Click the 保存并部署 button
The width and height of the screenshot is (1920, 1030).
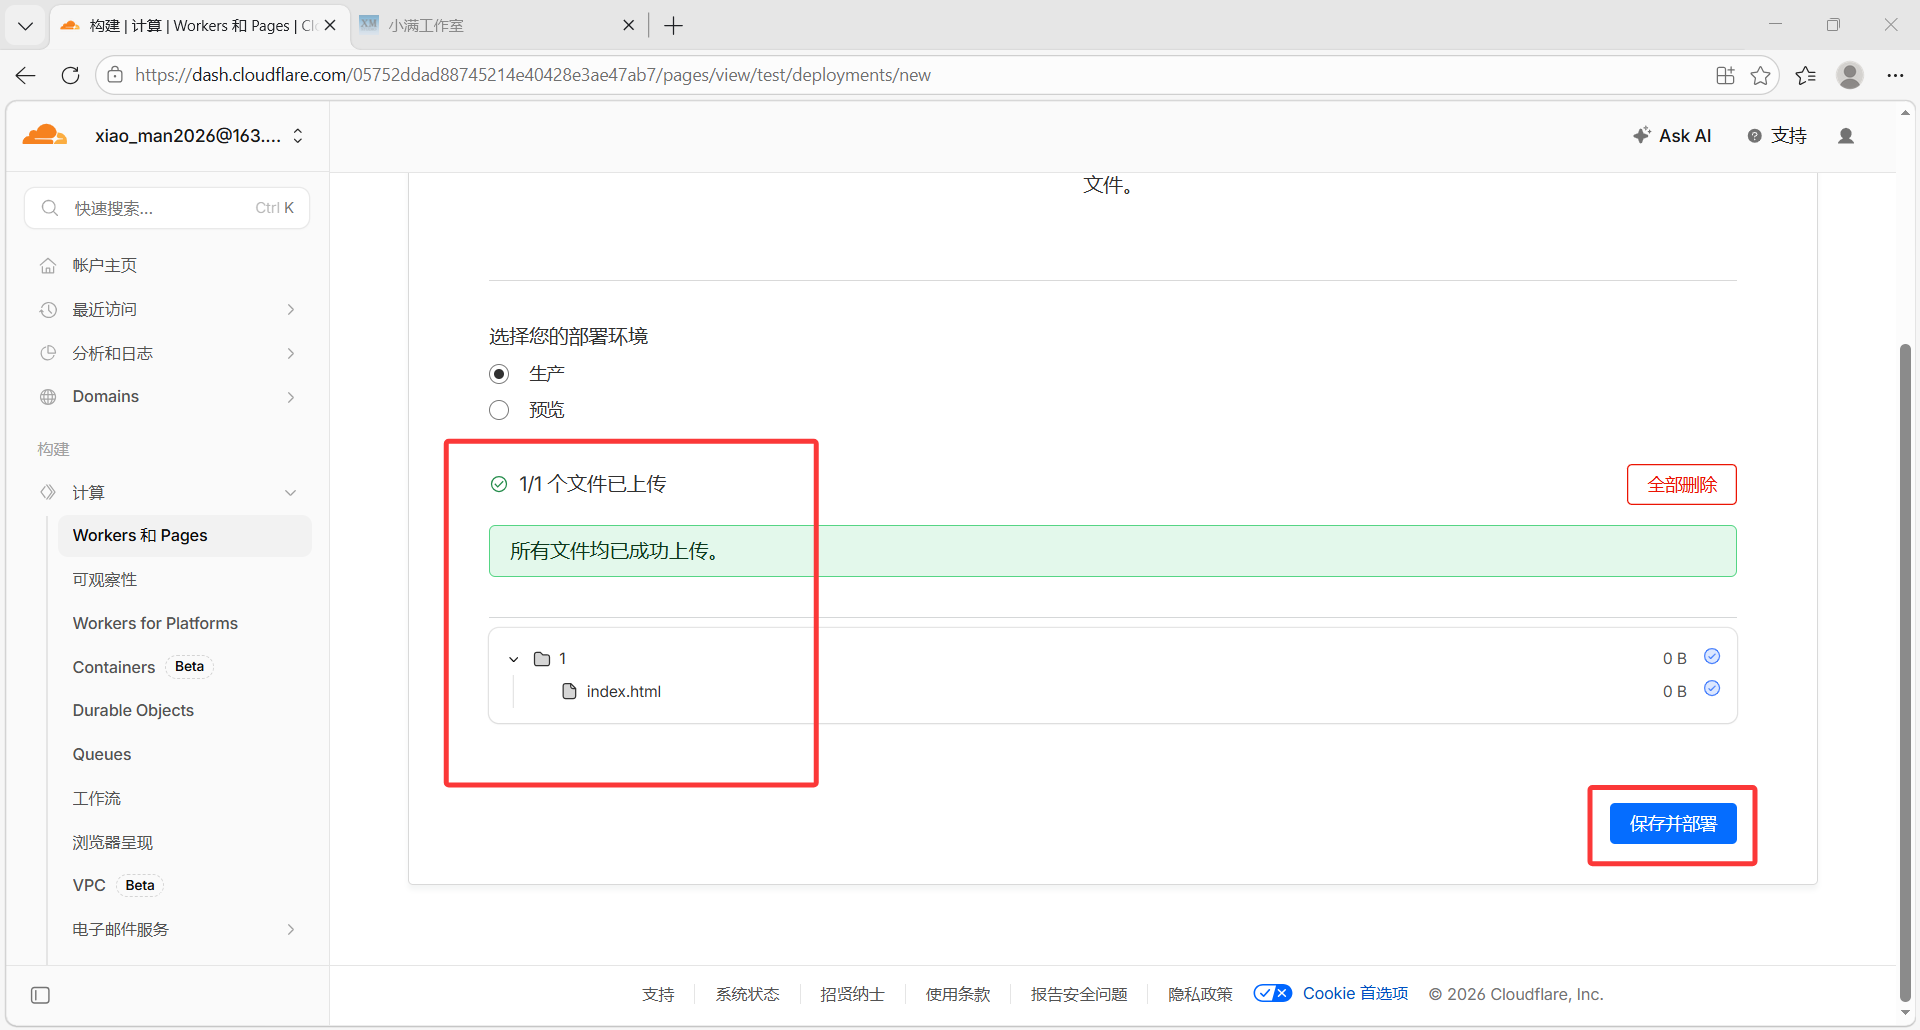(x=1672, y=824)
